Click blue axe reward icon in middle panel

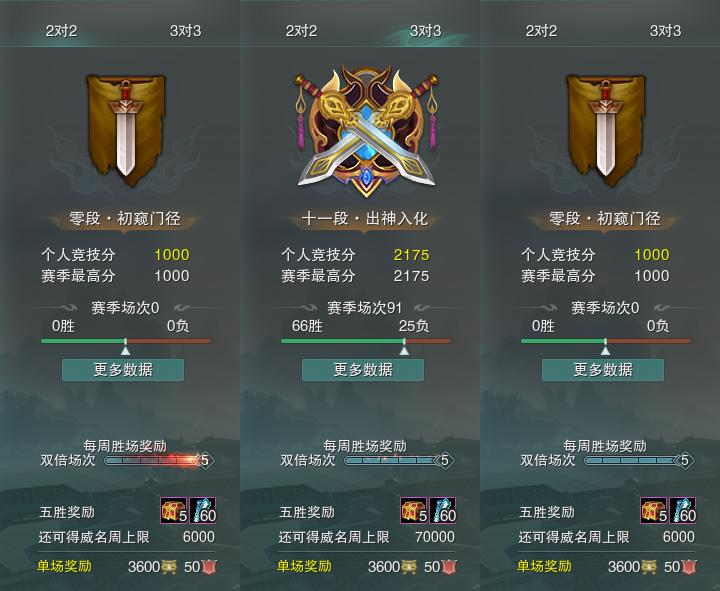[x=443, y=510]
